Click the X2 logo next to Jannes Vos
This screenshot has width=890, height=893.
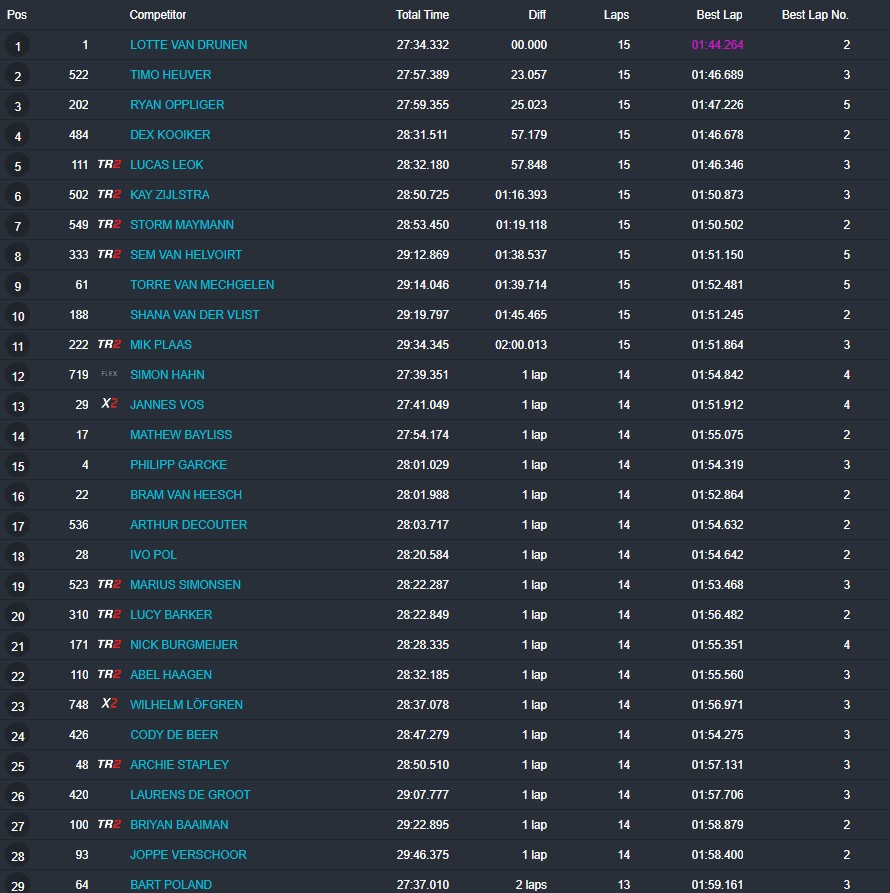click(109, 405)
